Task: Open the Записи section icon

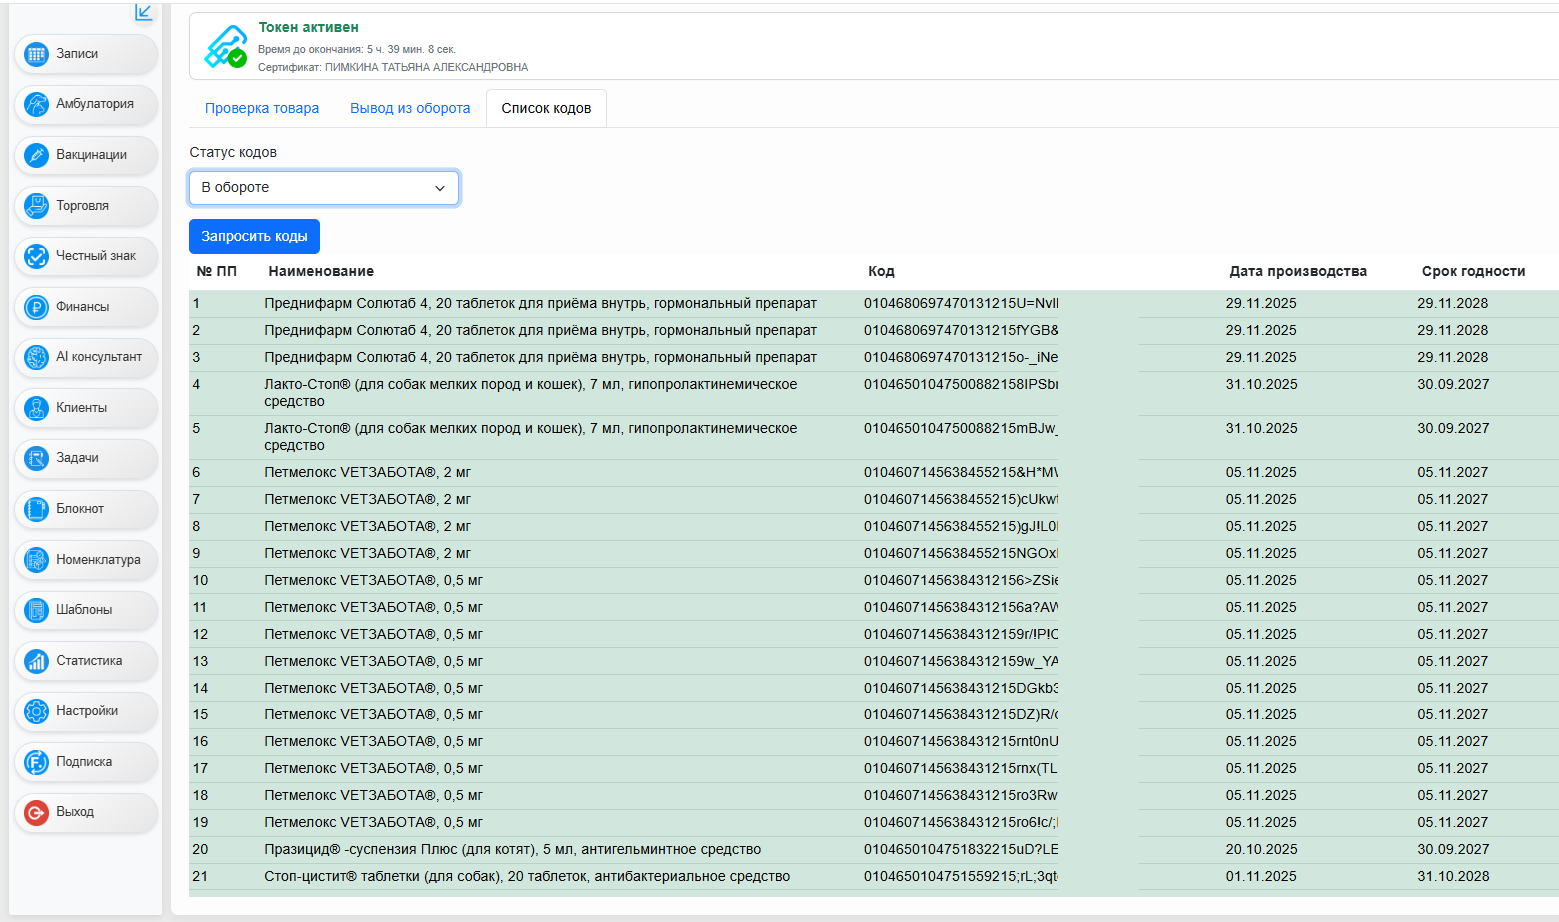Action: pos(37,54)
